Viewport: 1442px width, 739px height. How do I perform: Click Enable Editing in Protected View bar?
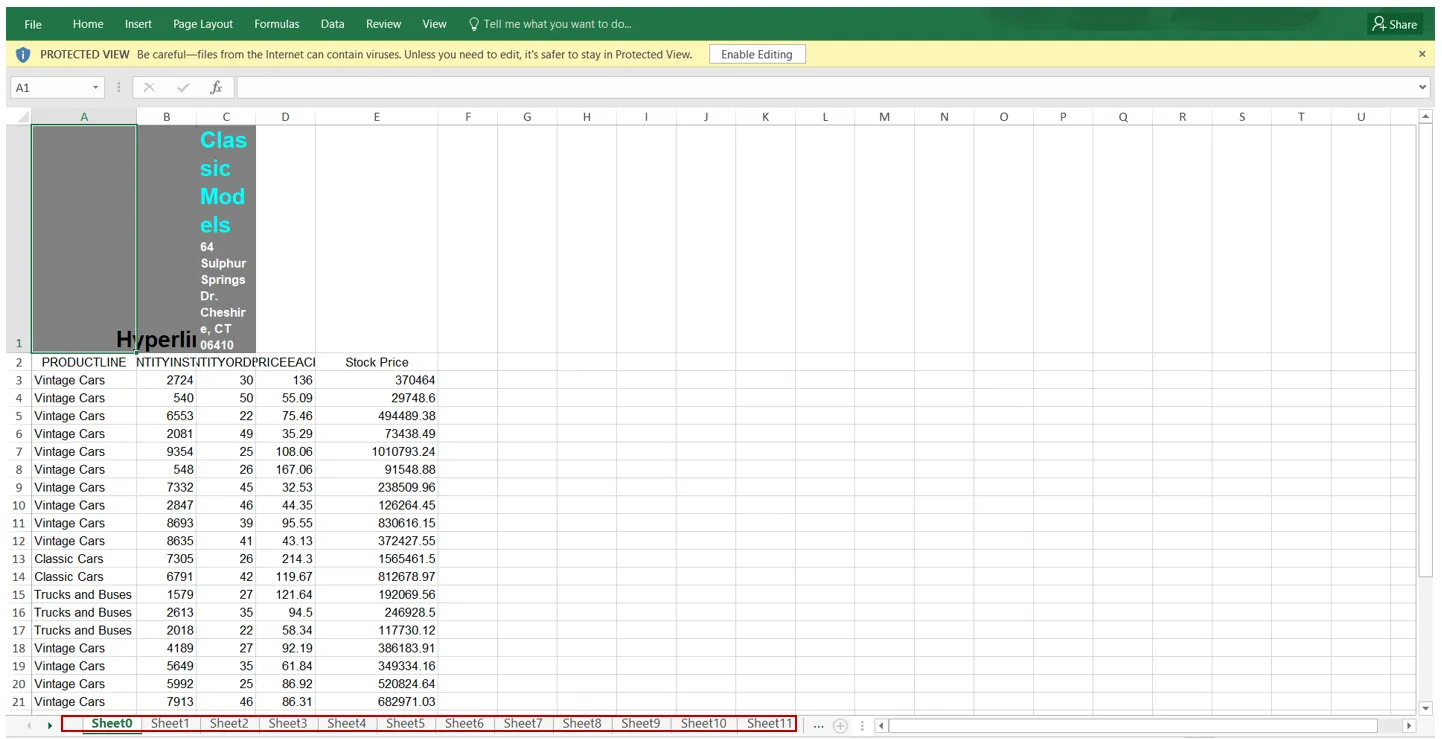pos(757,54)
